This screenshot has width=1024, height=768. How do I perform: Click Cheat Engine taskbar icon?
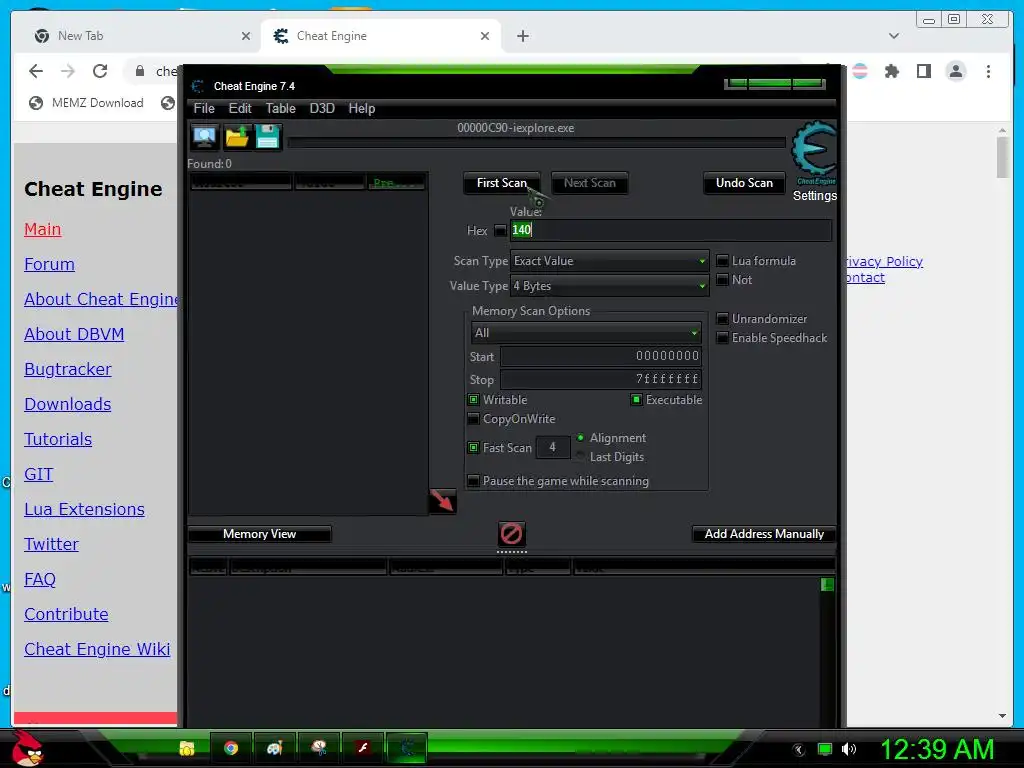[x=406, y=748]
